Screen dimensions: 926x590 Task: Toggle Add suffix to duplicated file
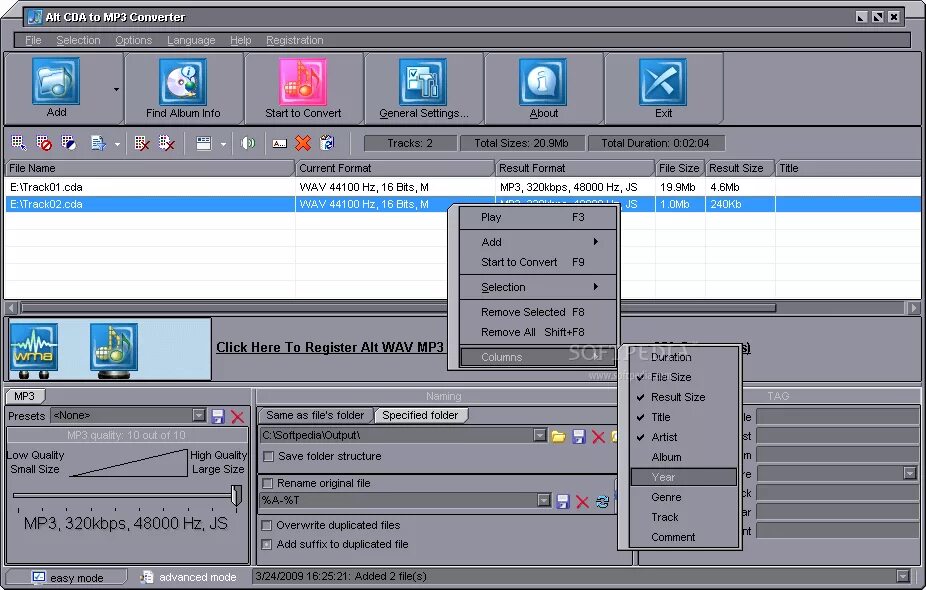click(x=266, y=545)
